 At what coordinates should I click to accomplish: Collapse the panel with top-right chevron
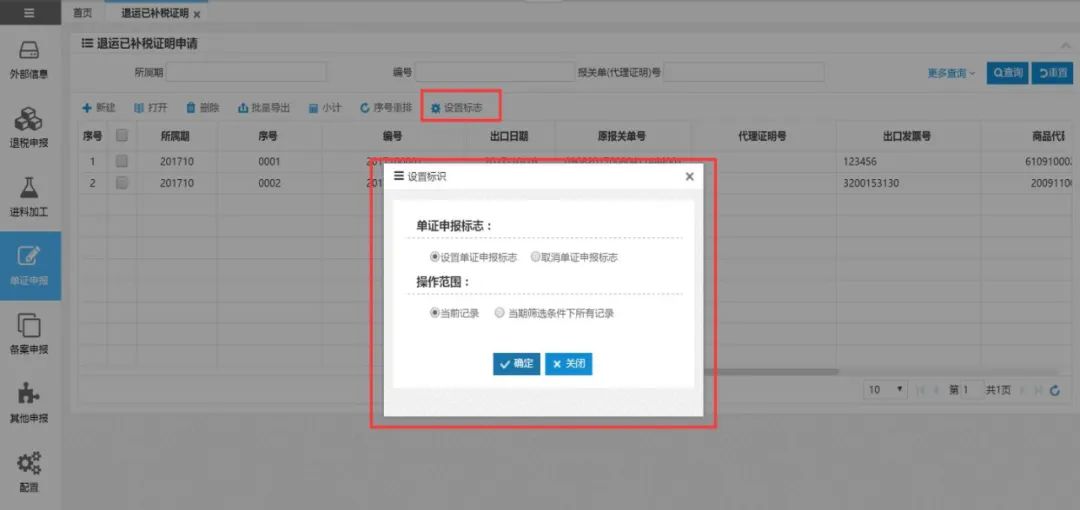pos(1066,45)
